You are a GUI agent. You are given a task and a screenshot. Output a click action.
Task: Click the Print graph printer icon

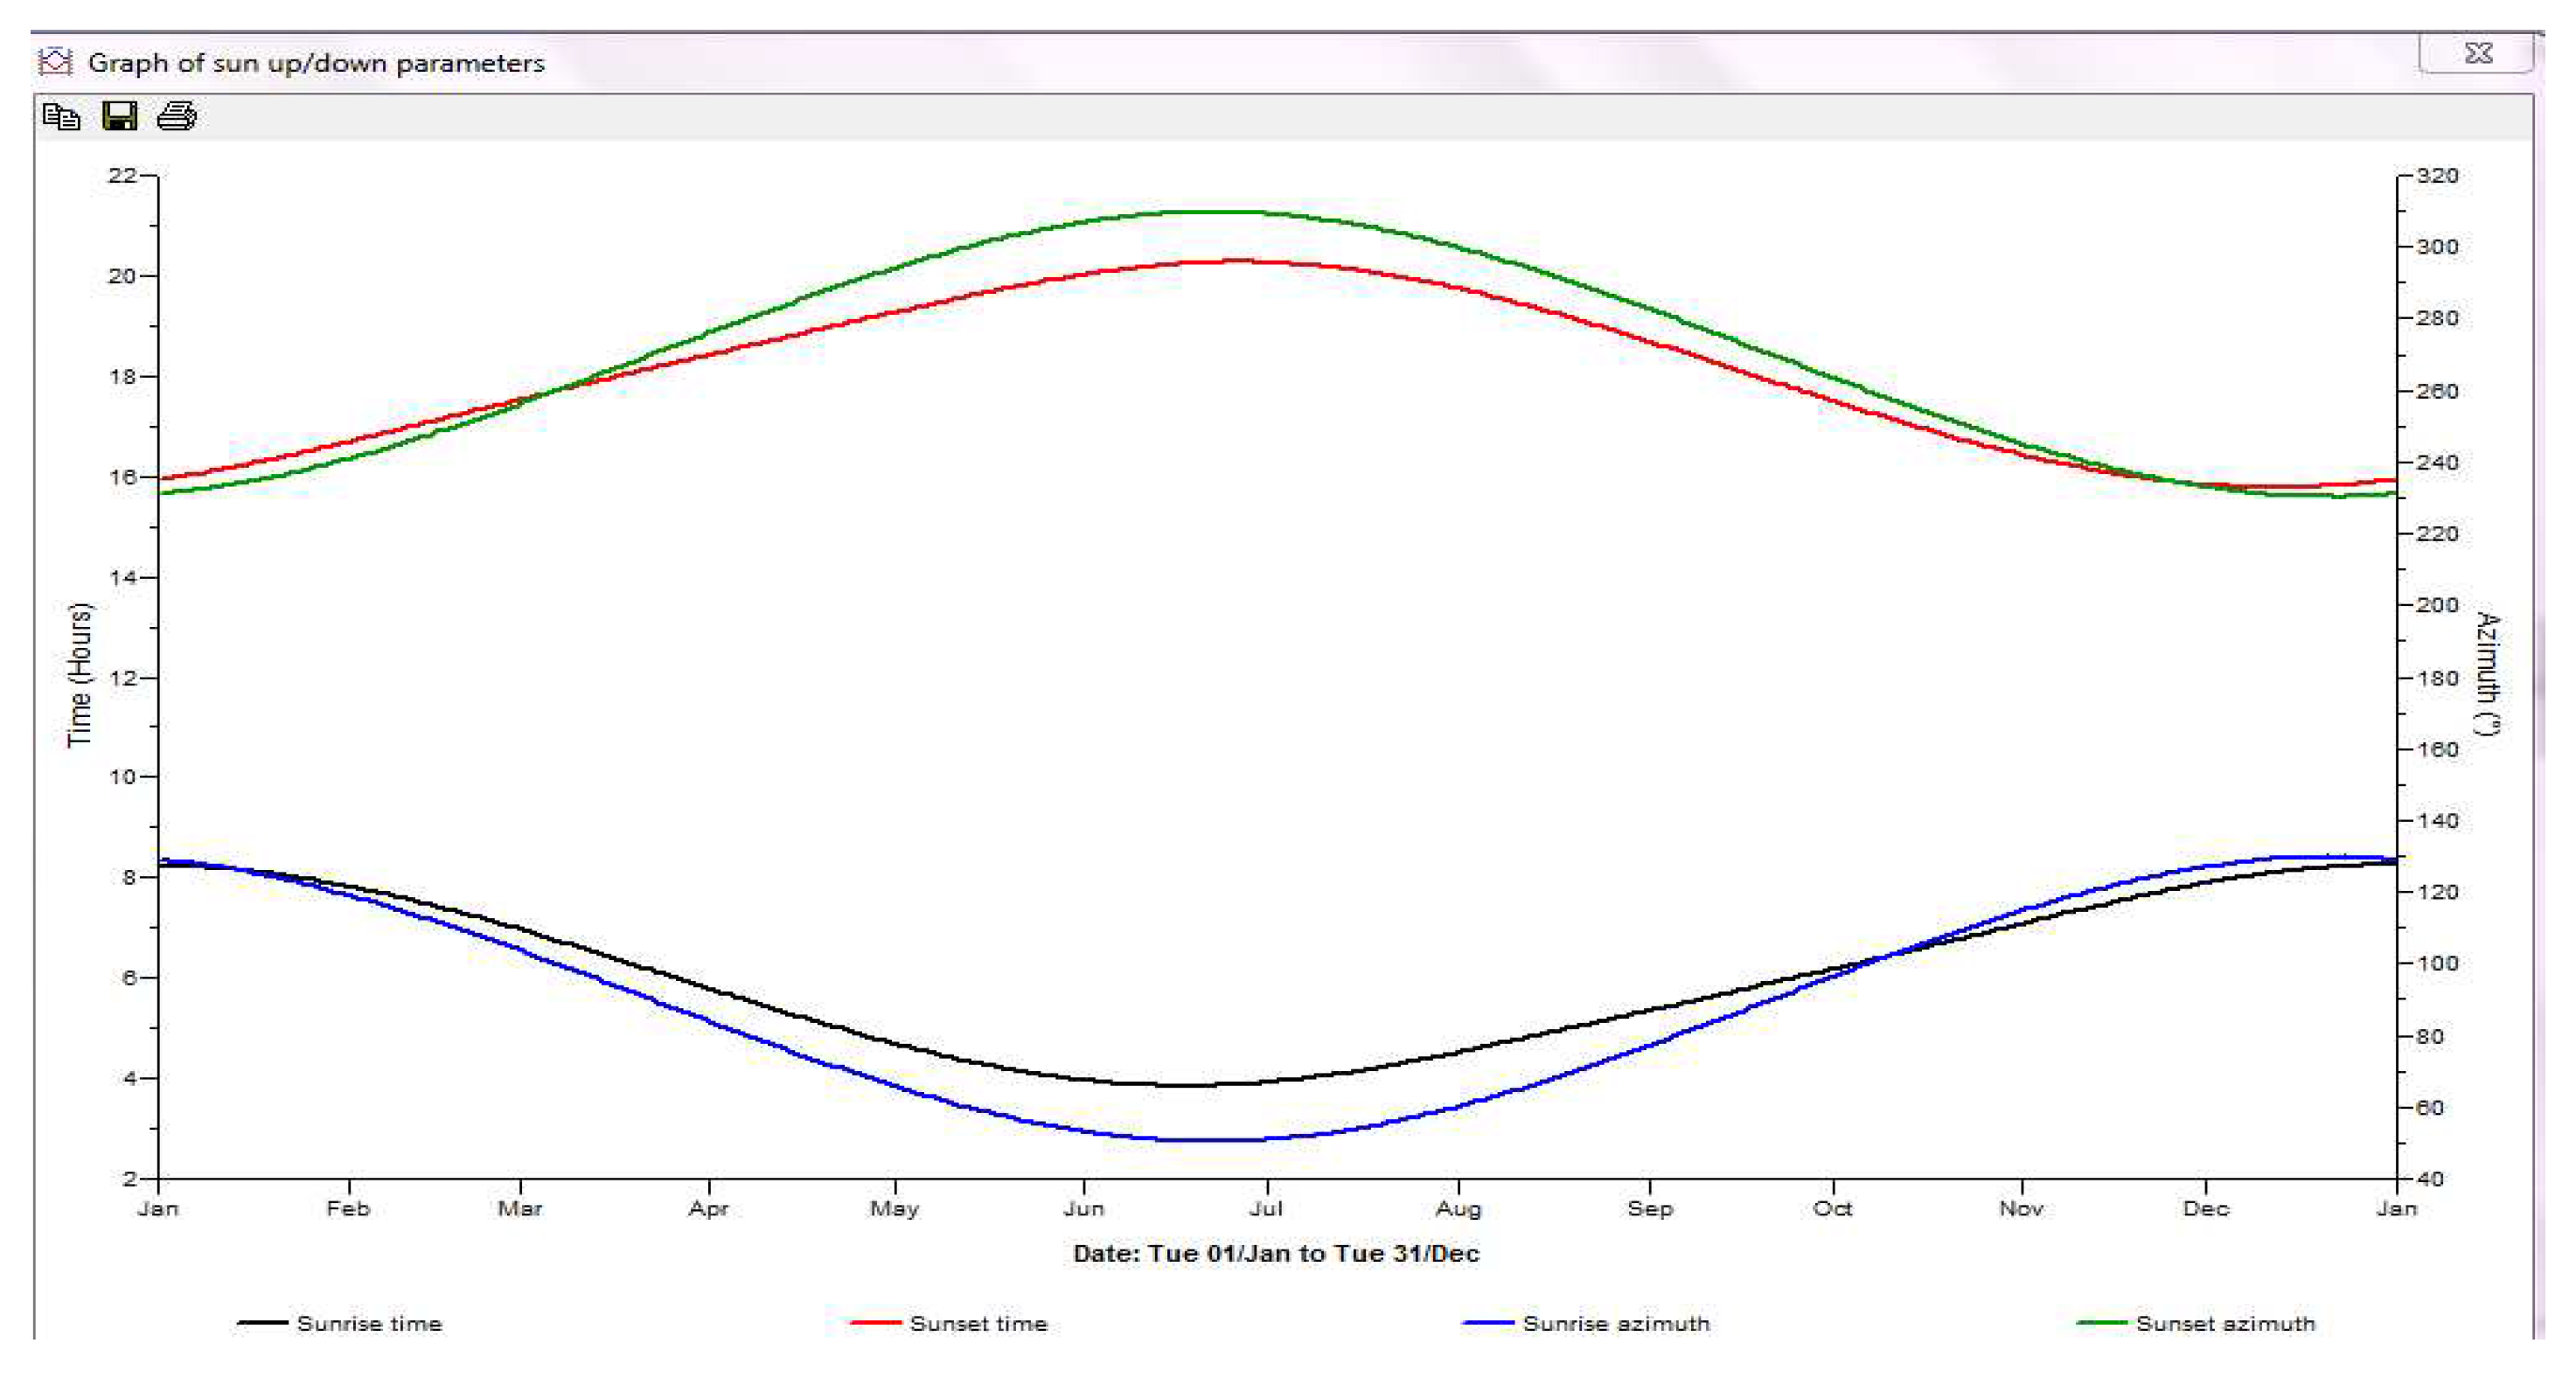177,117
